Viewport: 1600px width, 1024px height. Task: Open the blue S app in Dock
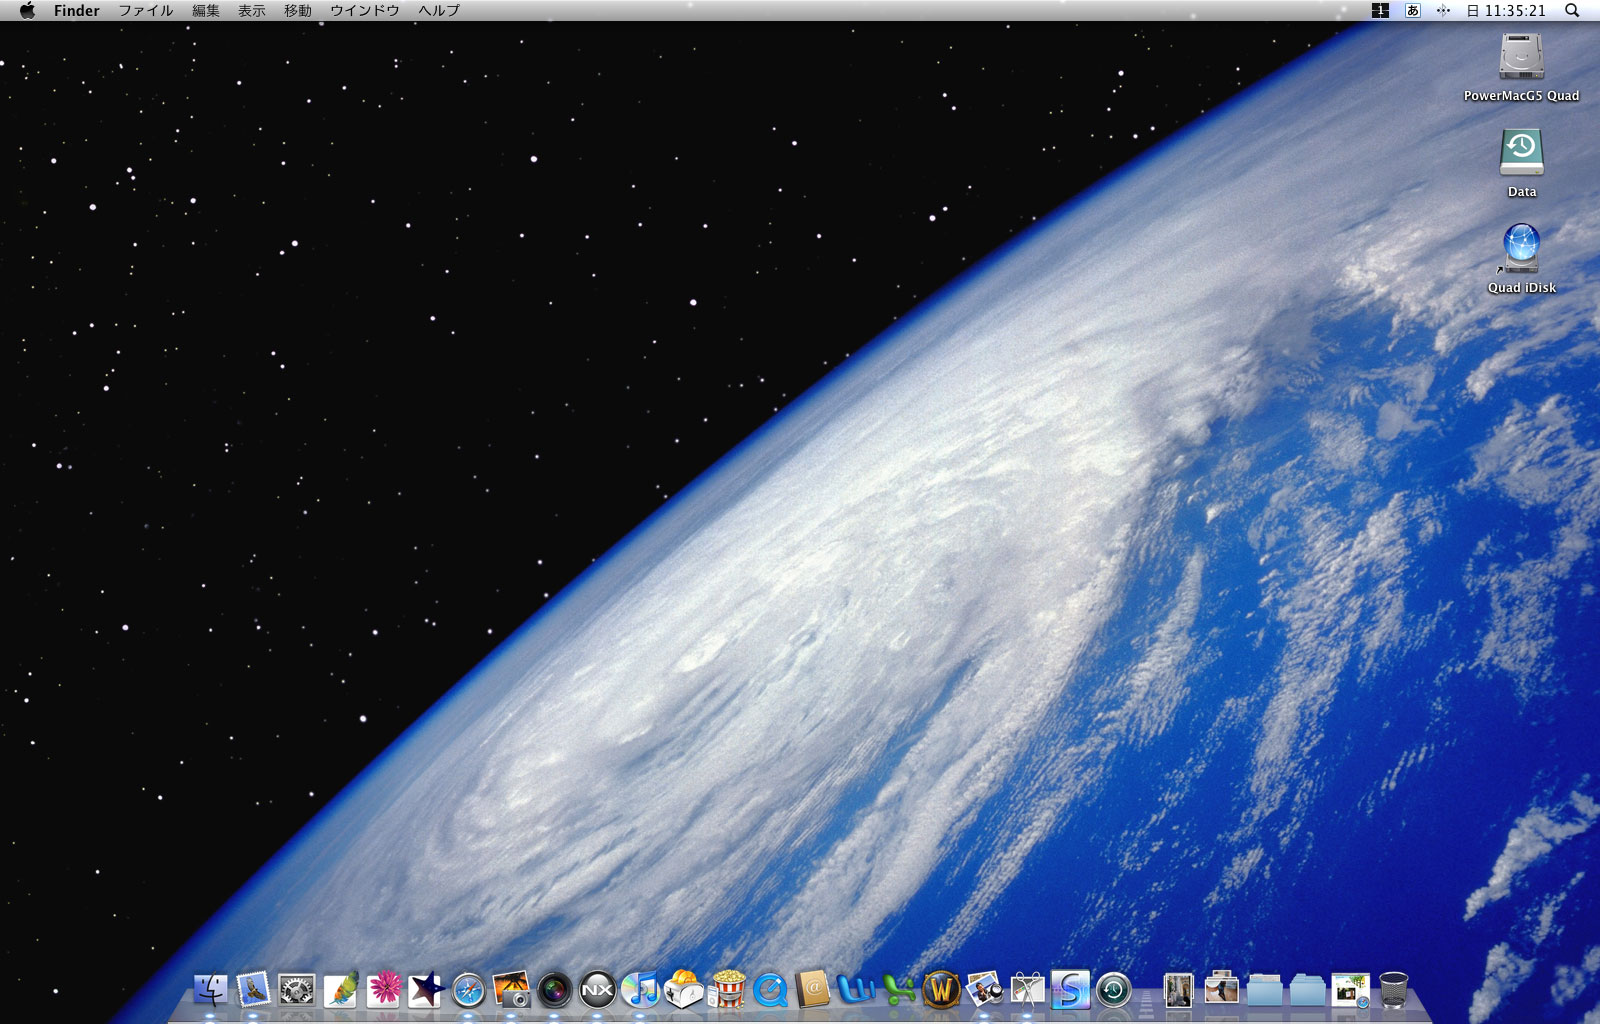pos(1070,990)
